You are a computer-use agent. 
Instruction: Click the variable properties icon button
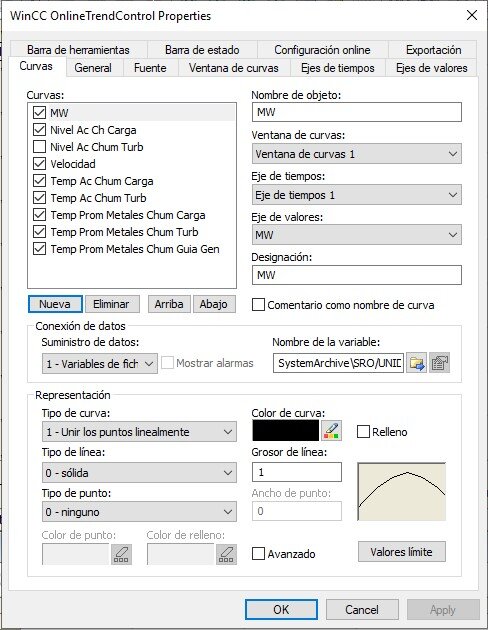click(x=439, y=363)
